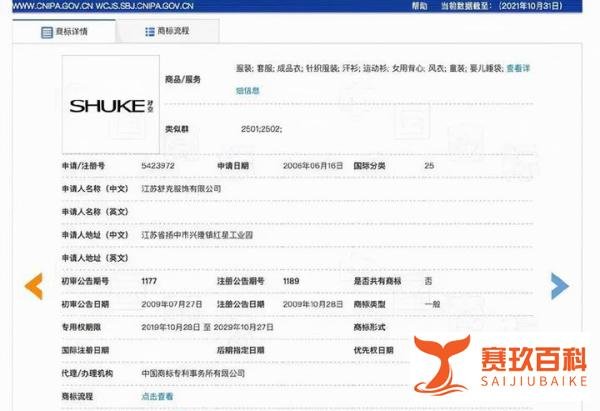Click the 商标流程 row label

click(x=77, y=396)
